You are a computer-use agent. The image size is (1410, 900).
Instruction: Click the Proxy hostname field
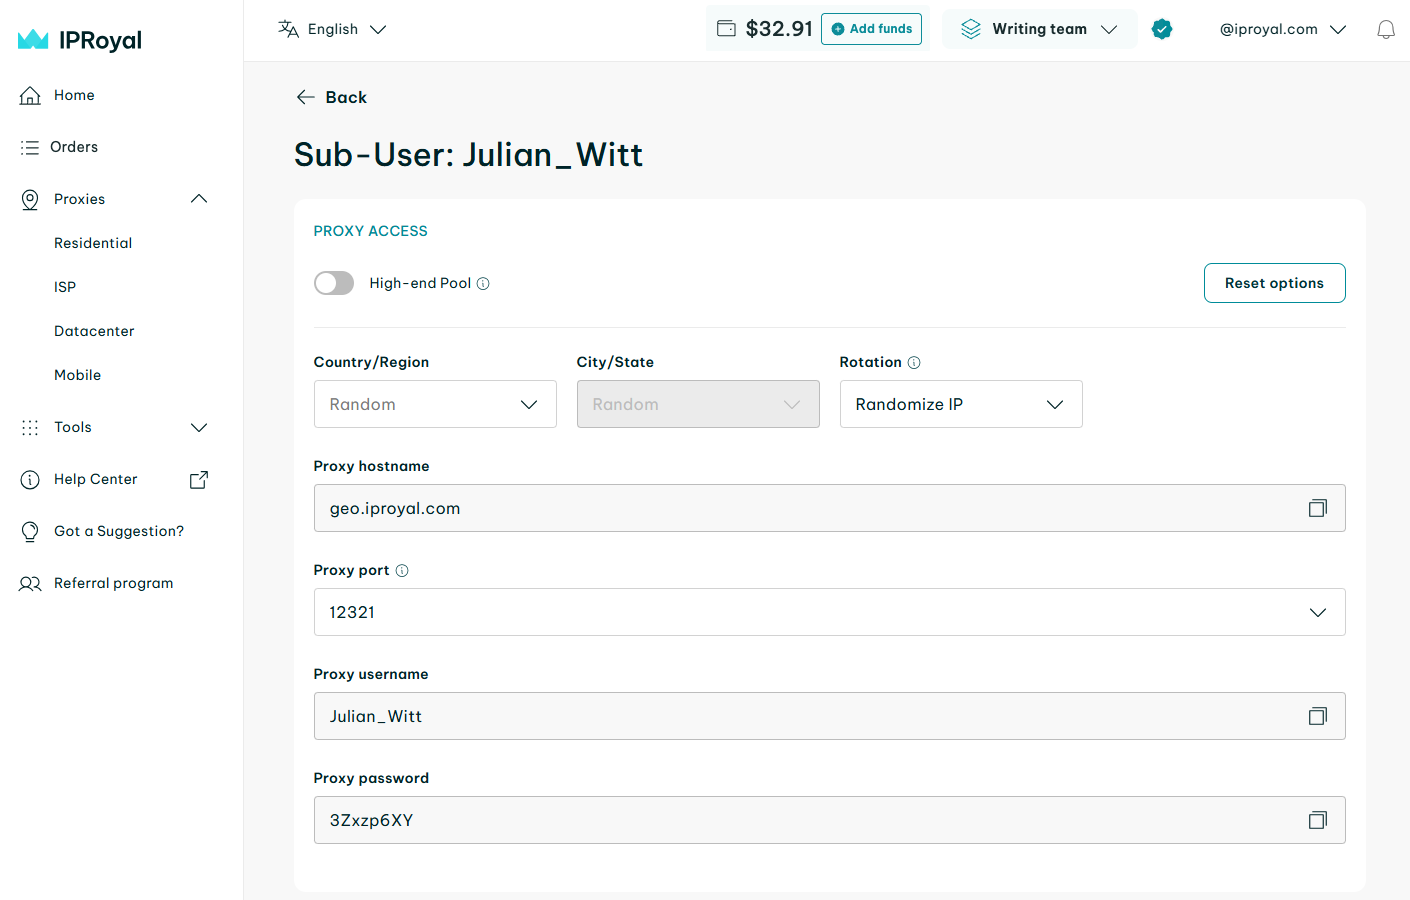[x=830, y=508]
